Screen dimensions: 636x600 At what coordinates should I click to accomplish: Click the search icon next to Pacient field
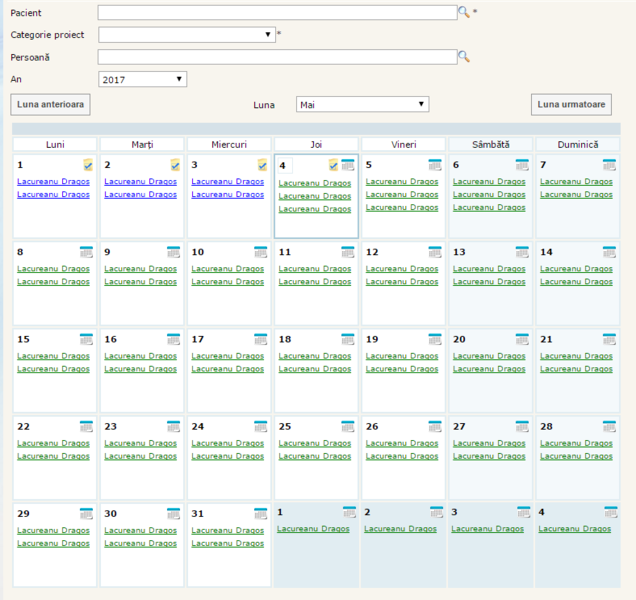463,12
